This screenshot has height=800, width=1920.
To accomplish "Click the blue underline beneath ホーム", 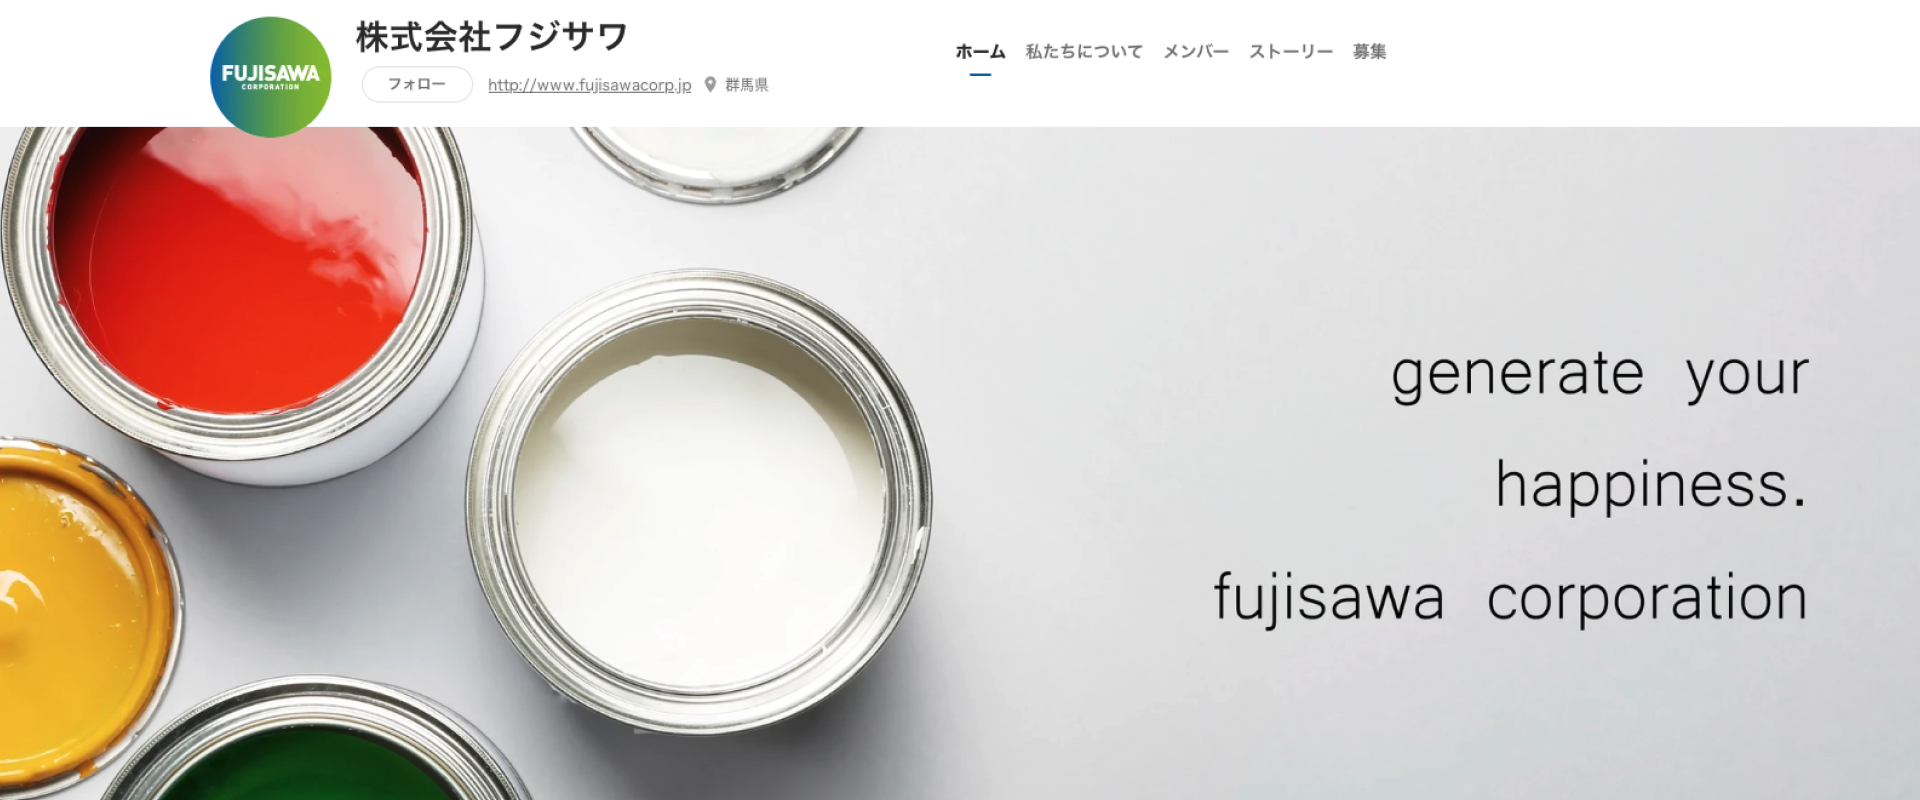I will point(980,75).
